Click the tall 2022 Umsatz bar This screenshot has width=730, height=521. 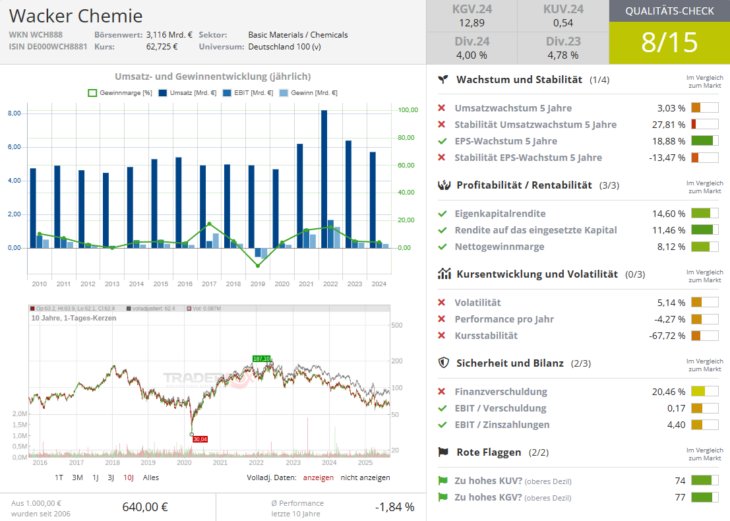[324, 179]
